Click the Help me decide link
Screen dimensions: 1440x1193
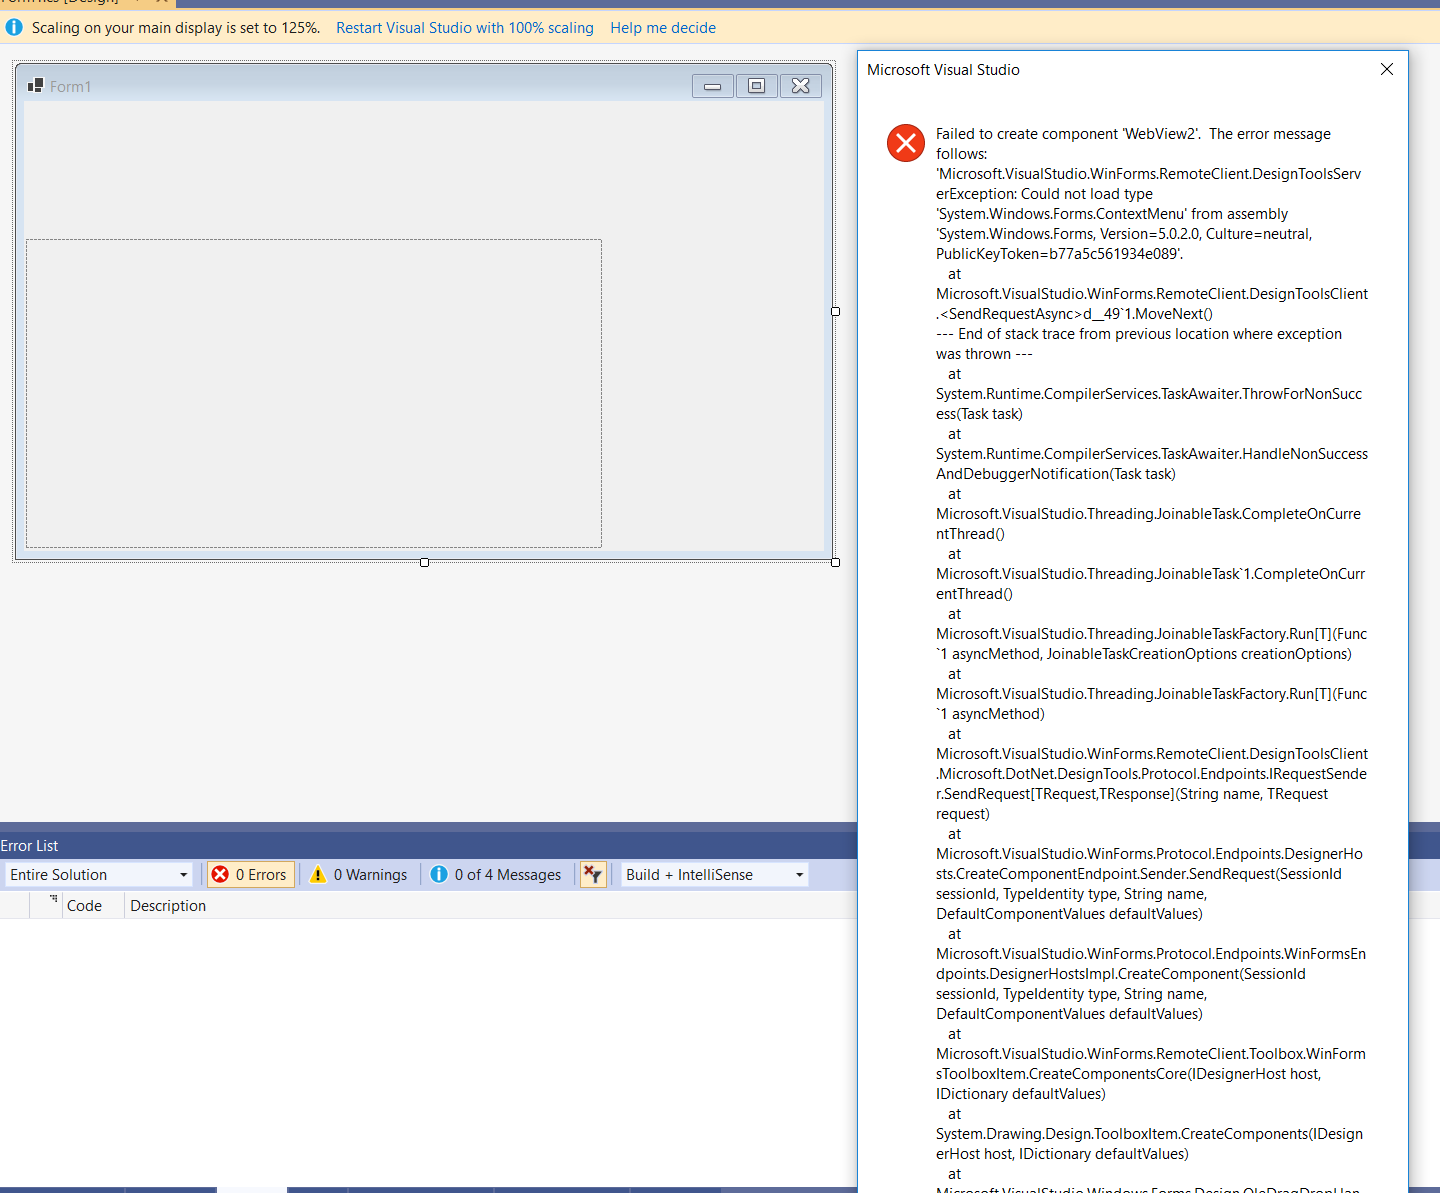[x=662, y=27]
